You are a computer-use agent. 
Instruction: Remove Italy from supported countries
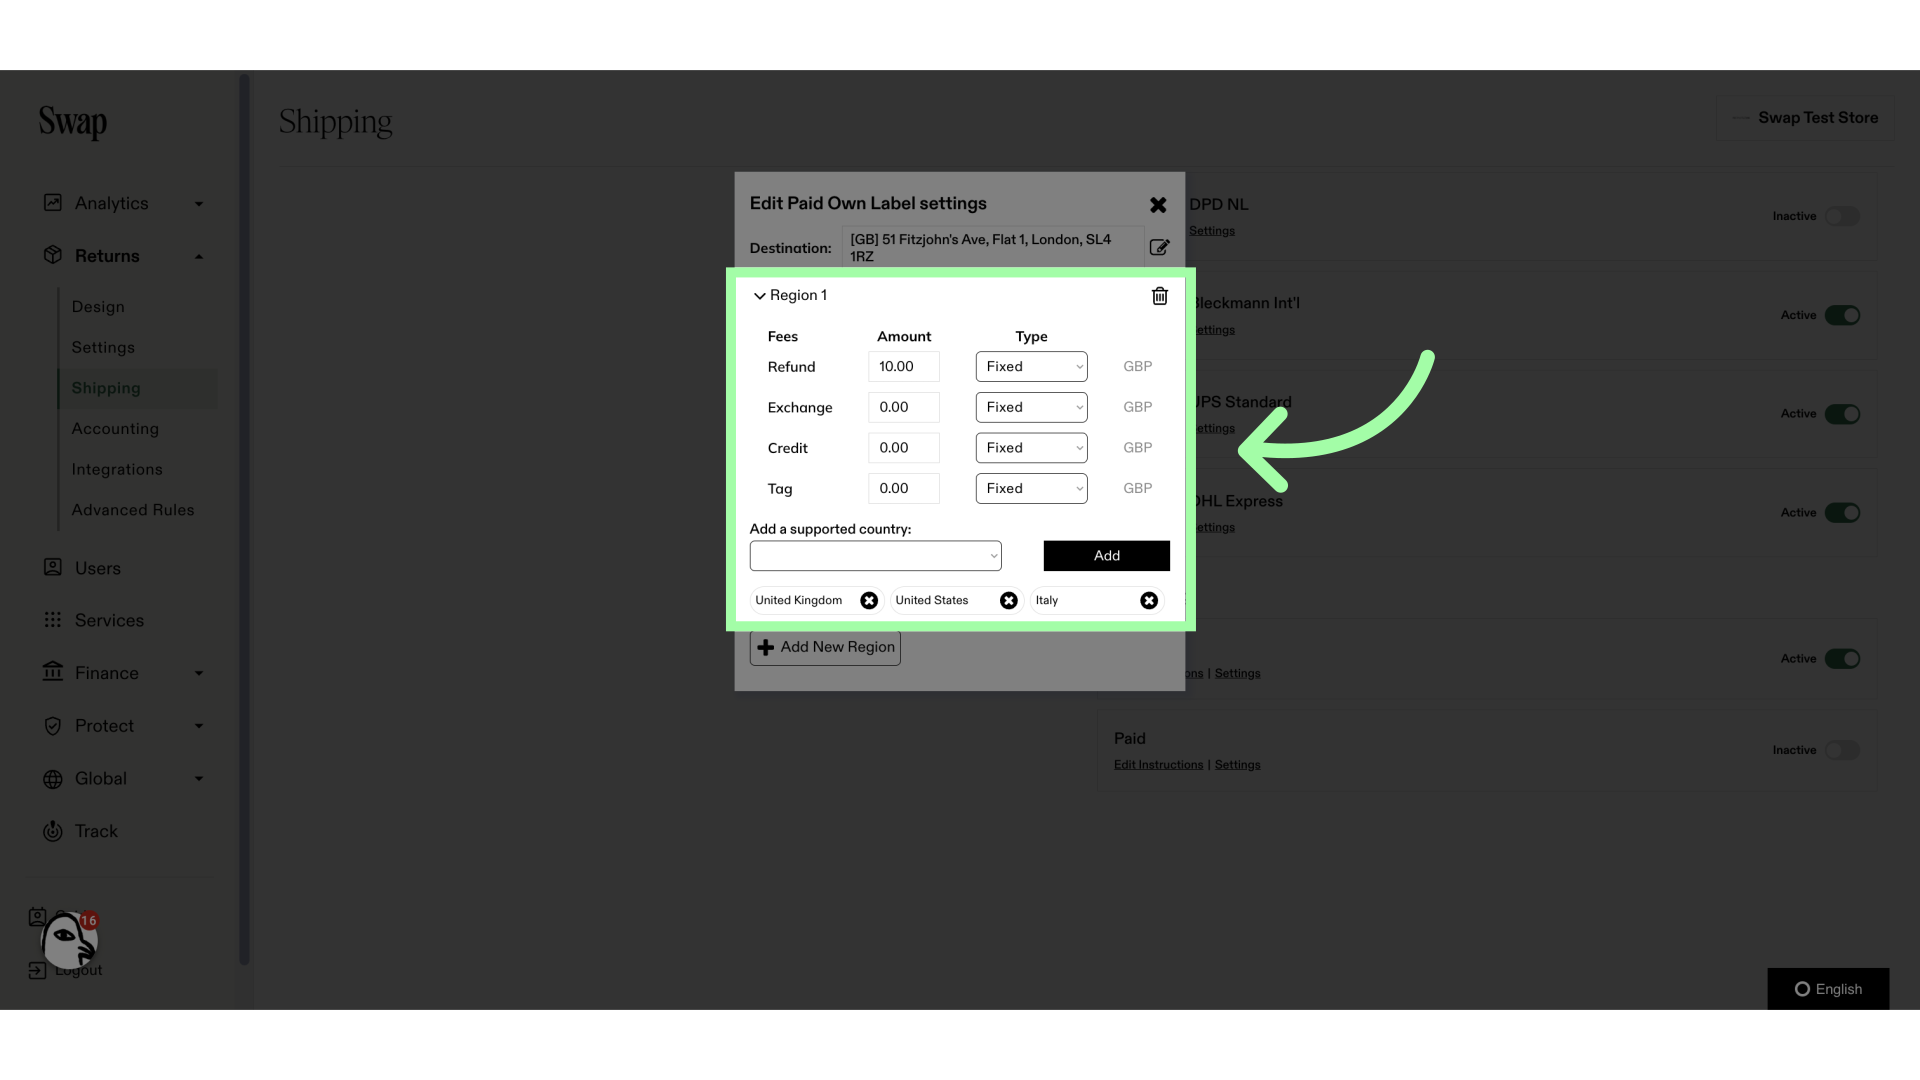point(1149,600)
